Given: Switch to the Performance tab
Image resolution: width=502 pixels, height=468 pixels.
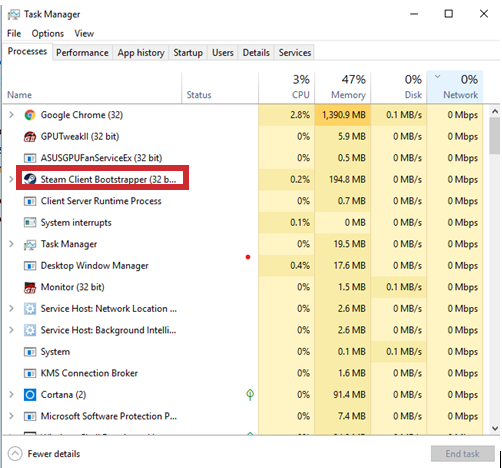Looking at the screenshot, I should click(x=82, y=53).
